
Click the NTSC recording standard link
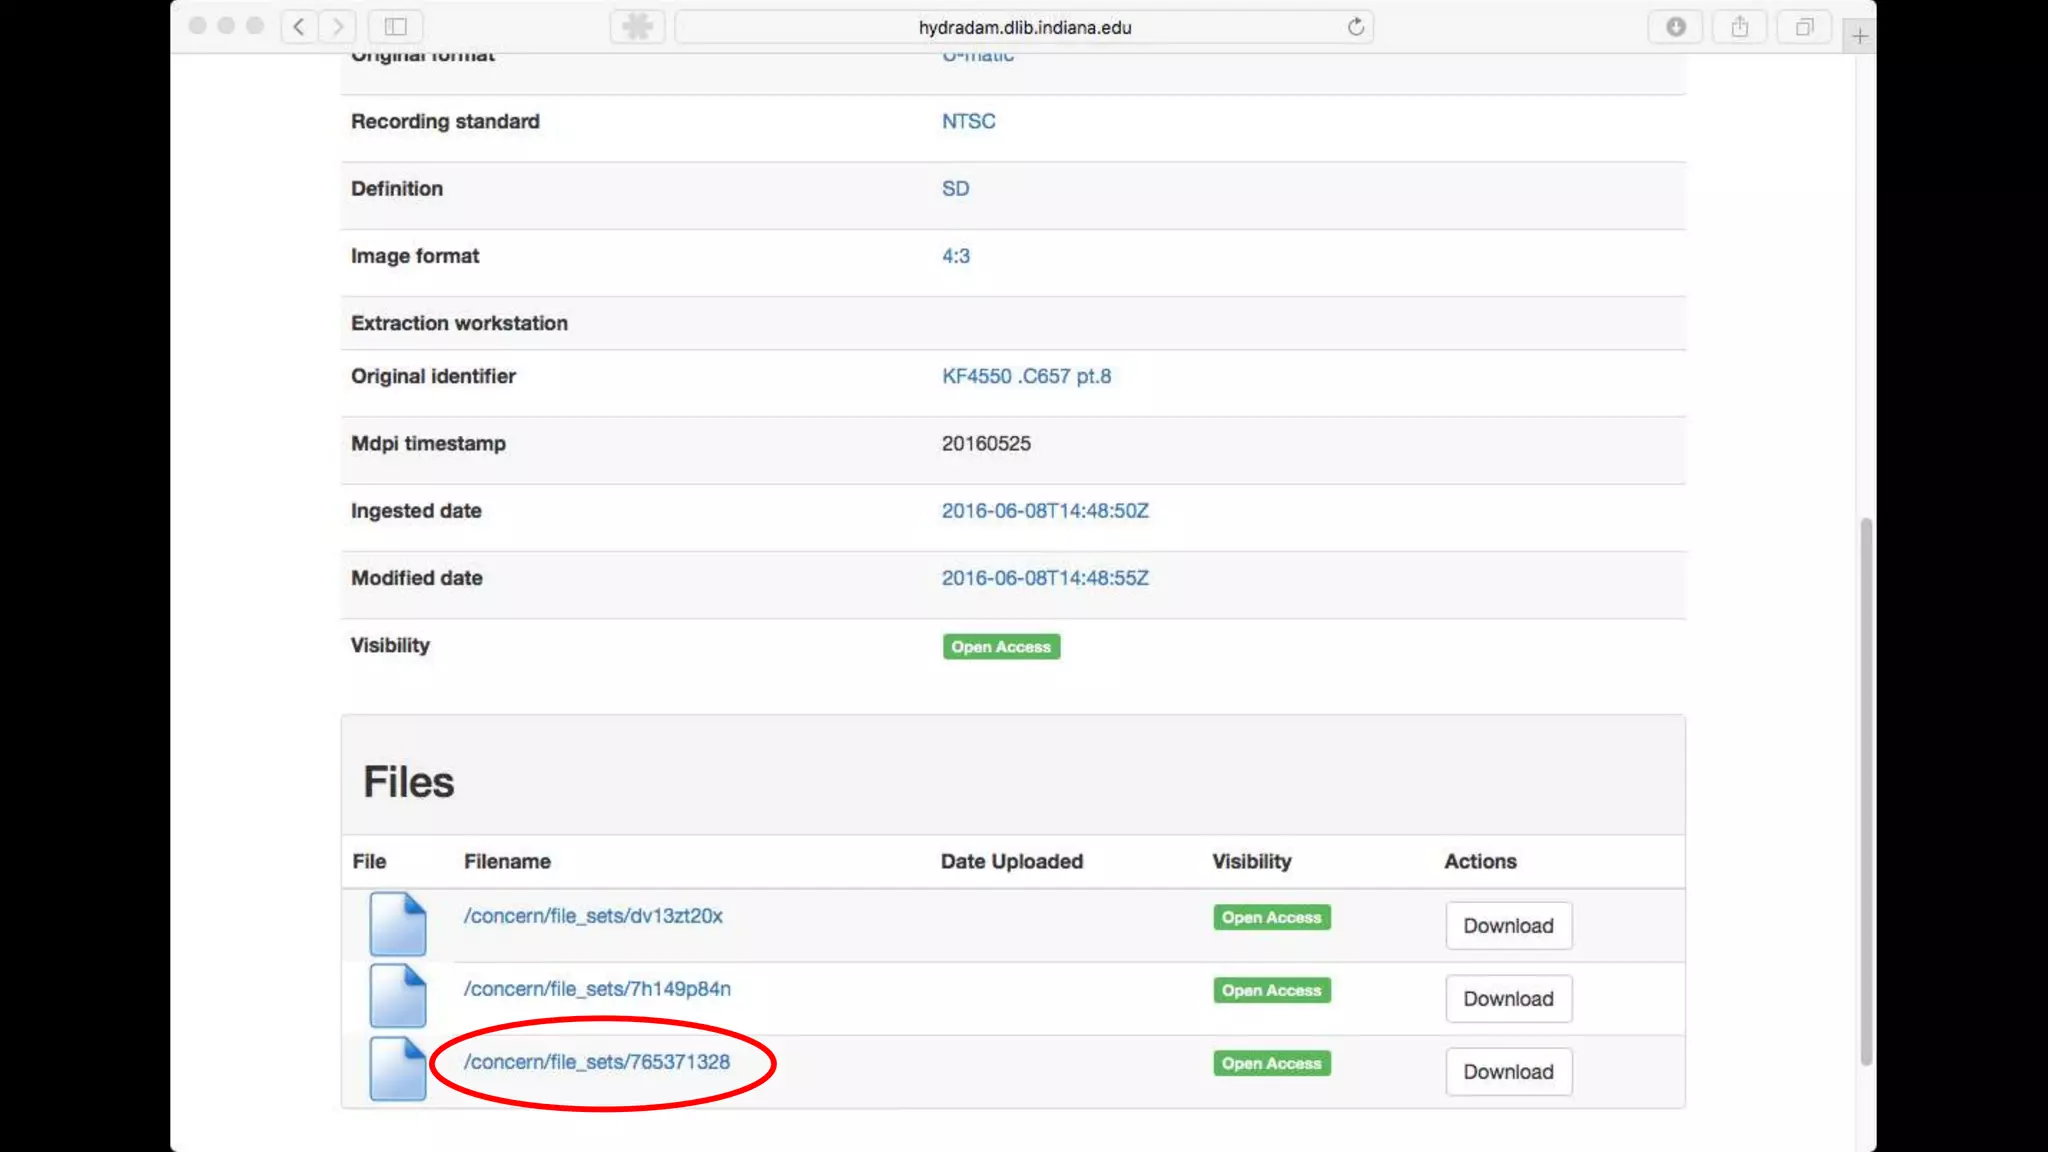pyautogui.click(x=968, y=121)
